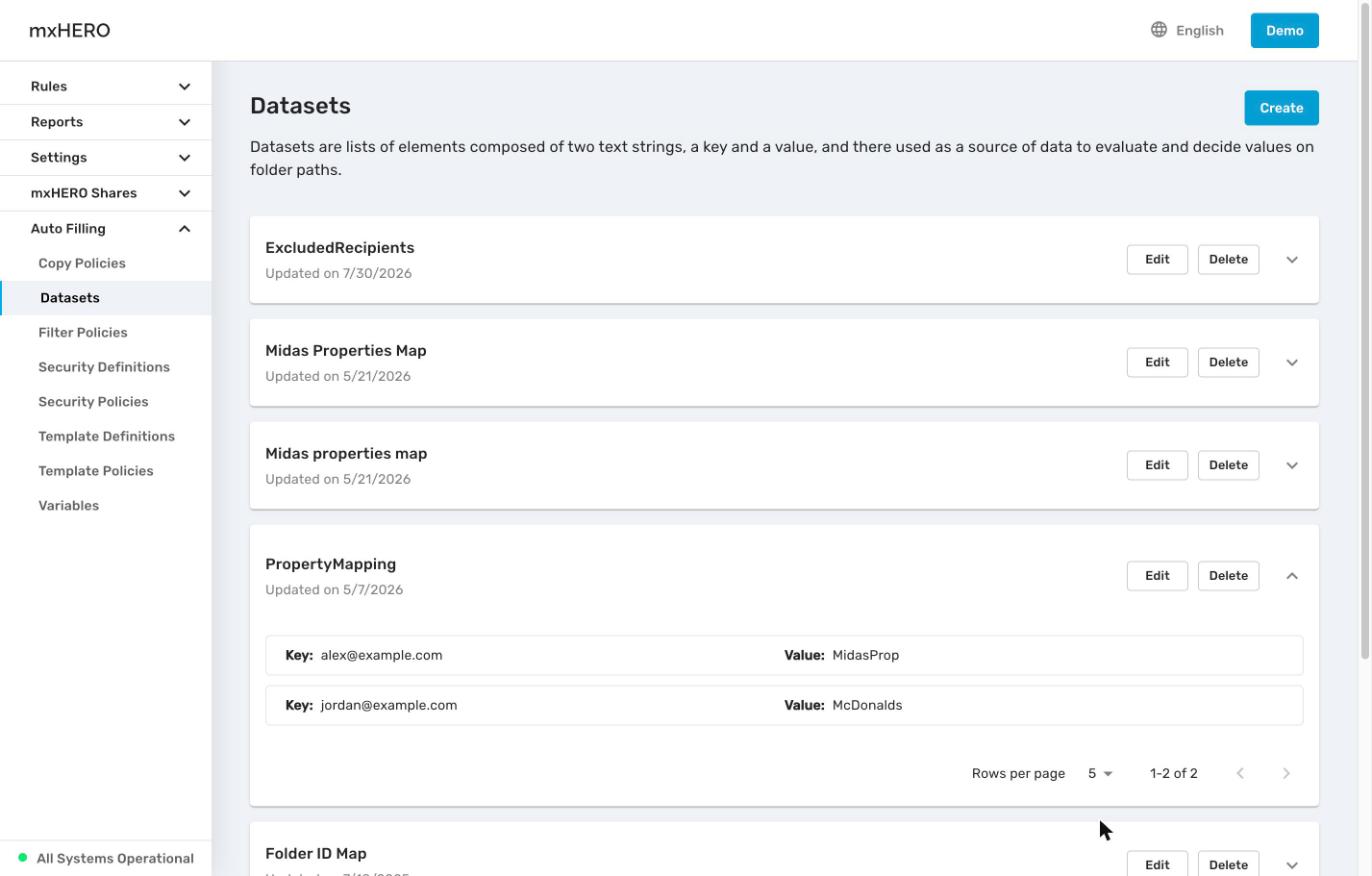Screen dimensions: 1372x876
Task: Open Template Definitions page
Action: (x=106, y=436)
